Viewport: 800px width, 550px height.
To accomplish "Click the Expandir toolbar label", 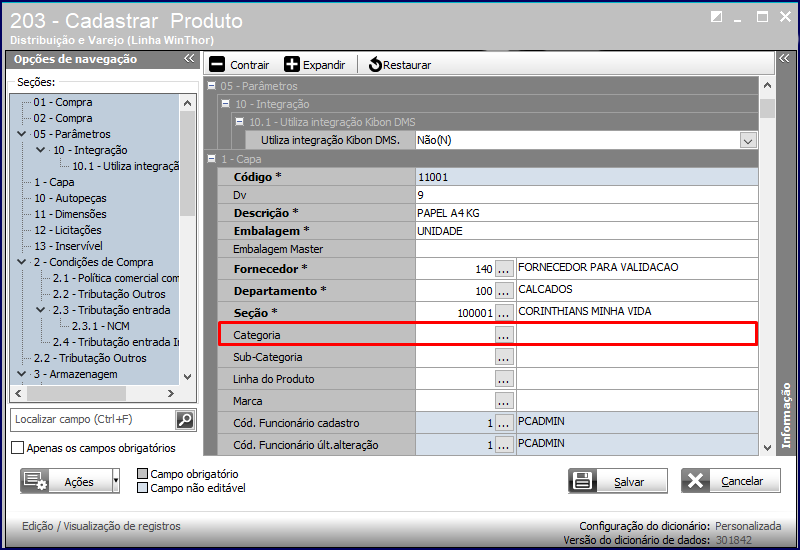I will [324, 65].
